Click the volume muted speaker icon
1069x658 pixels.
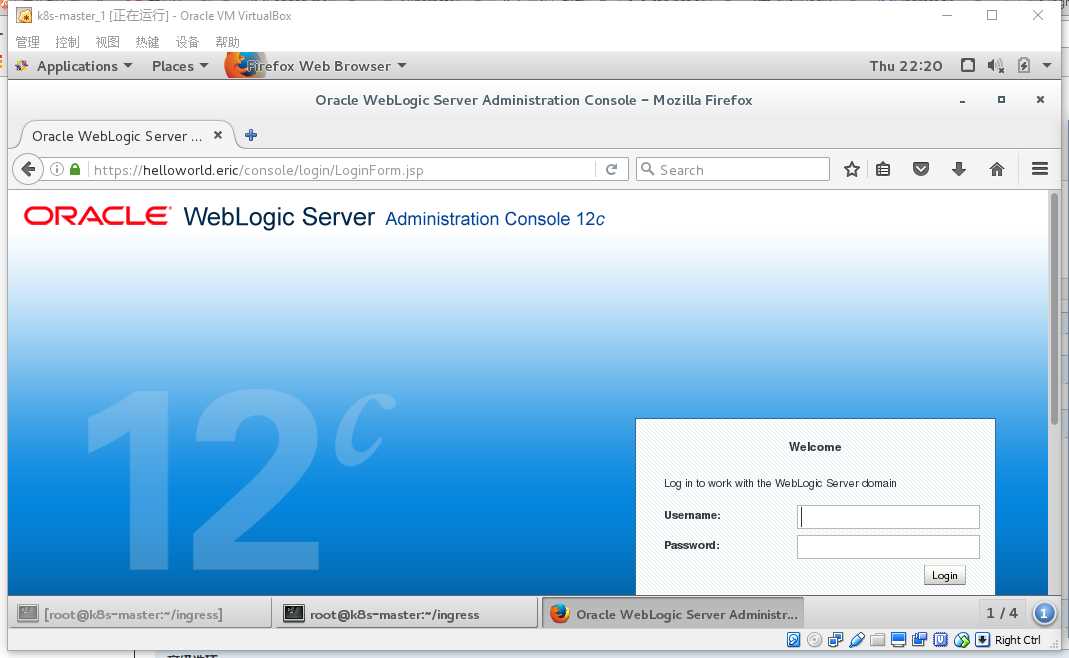click(x=995, y=65)
